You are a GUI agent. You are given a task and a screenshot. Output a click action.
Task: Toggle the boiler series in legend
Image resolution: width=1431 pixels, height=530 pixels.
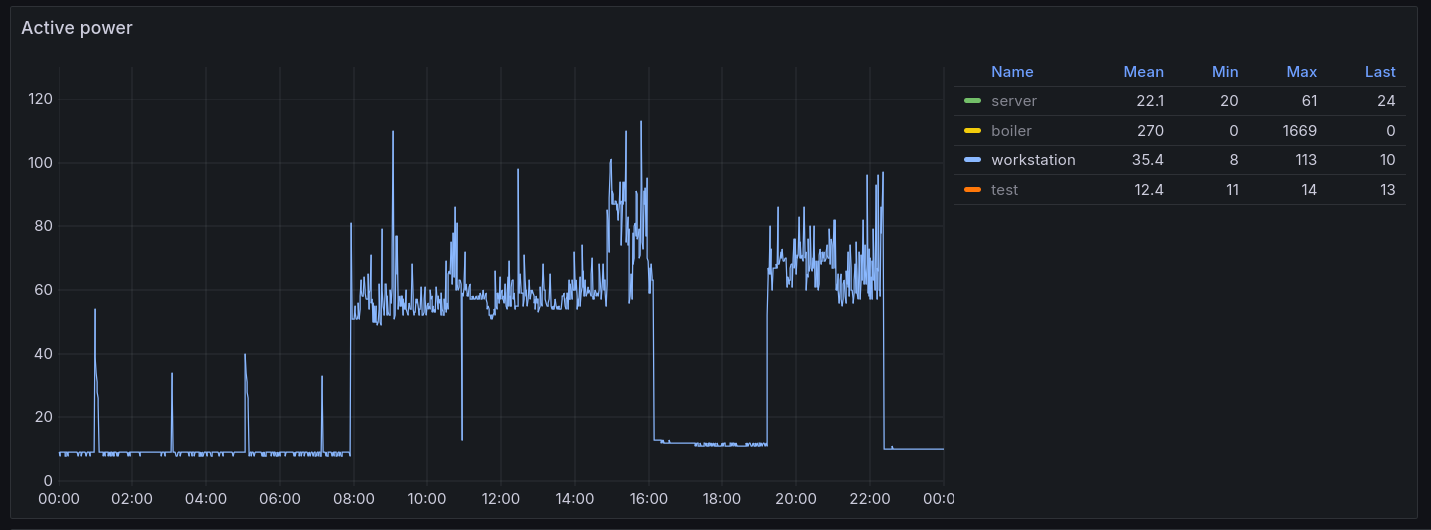(x=1011, y=131)
